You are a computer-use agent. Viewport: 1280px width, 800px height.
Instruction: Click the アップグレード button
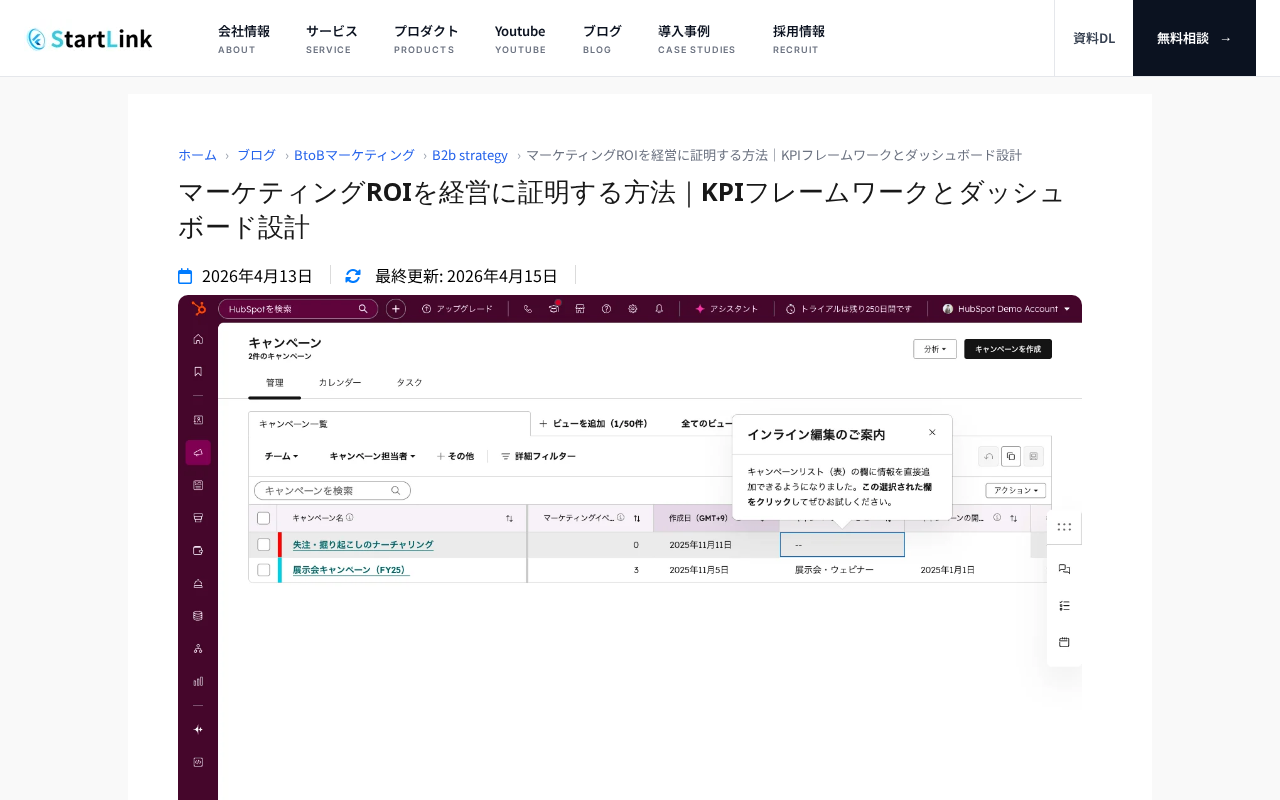point(457,309)
